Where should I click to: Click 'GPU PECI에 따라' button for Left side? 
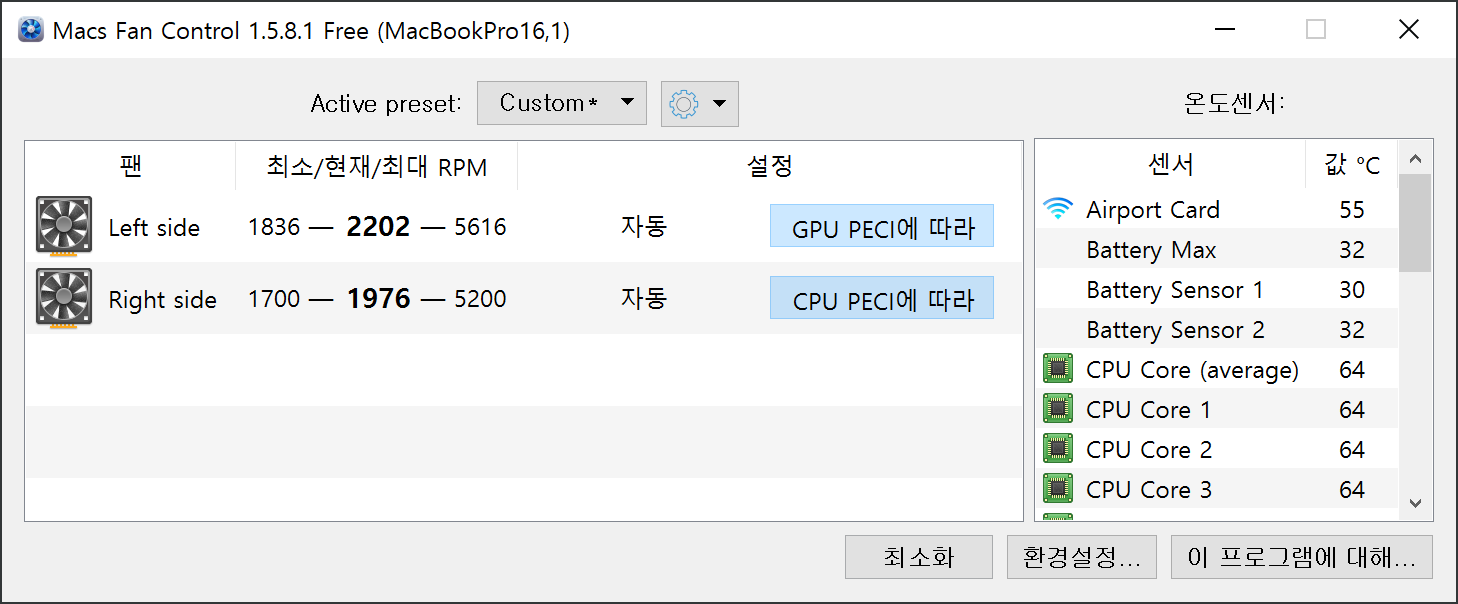tap(882, 226)
